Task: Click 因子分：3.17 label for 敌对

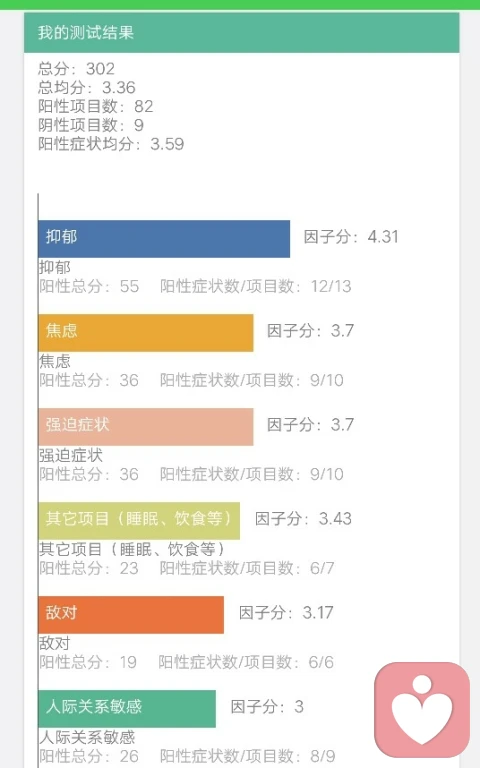Action: click(286, 613)
